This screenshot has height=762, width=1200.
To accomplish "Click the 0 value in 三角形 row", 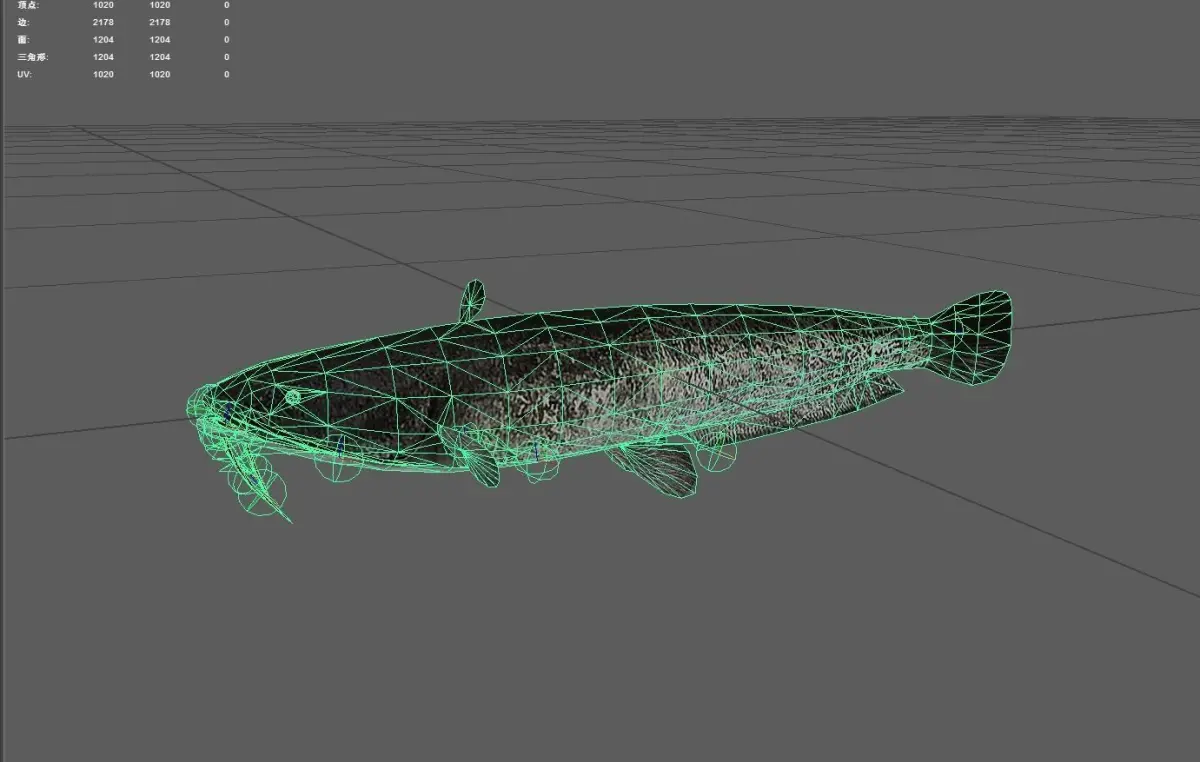I will (227, 57).
